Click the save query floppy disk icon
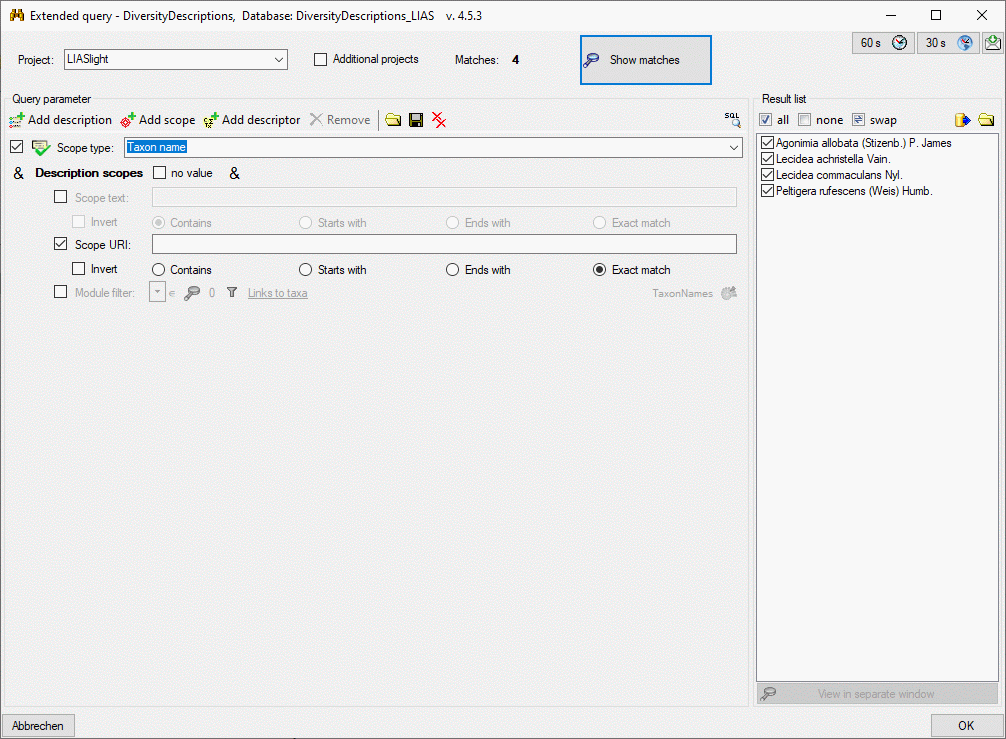1006x739 pixels. tap(416, 120)
